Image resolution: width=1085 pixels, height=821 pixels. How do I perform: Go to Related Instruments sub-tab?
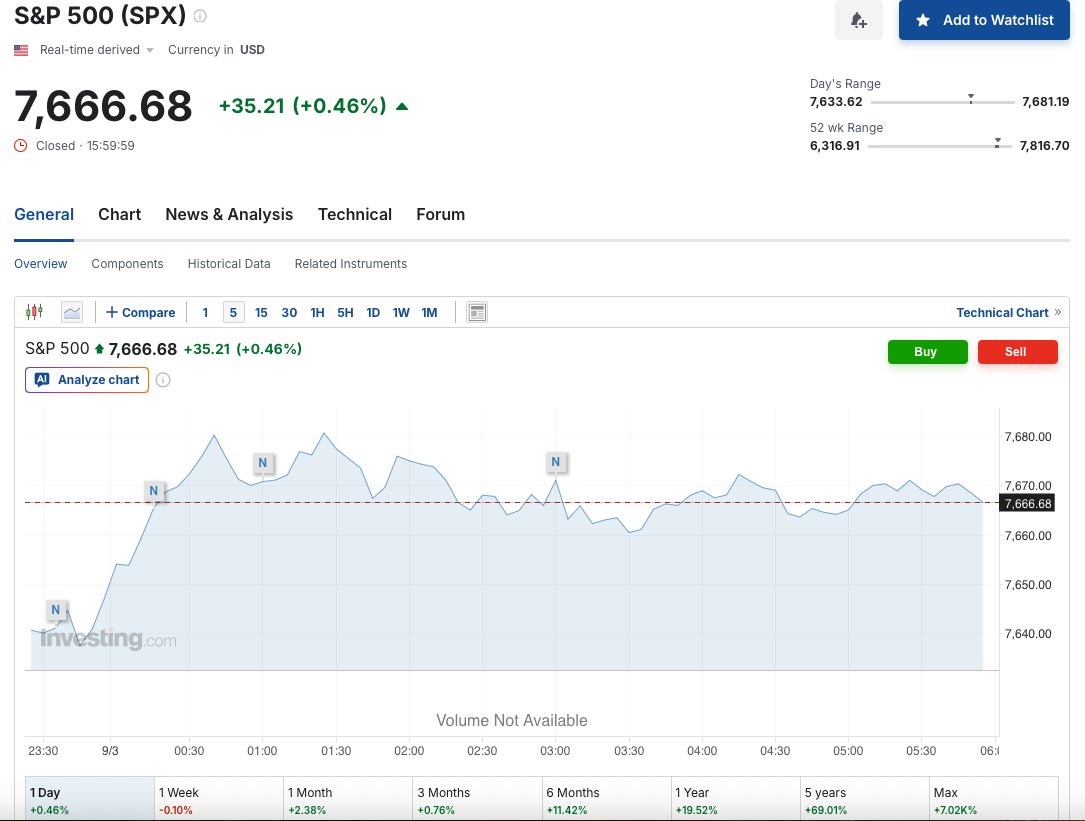(351, 264)
